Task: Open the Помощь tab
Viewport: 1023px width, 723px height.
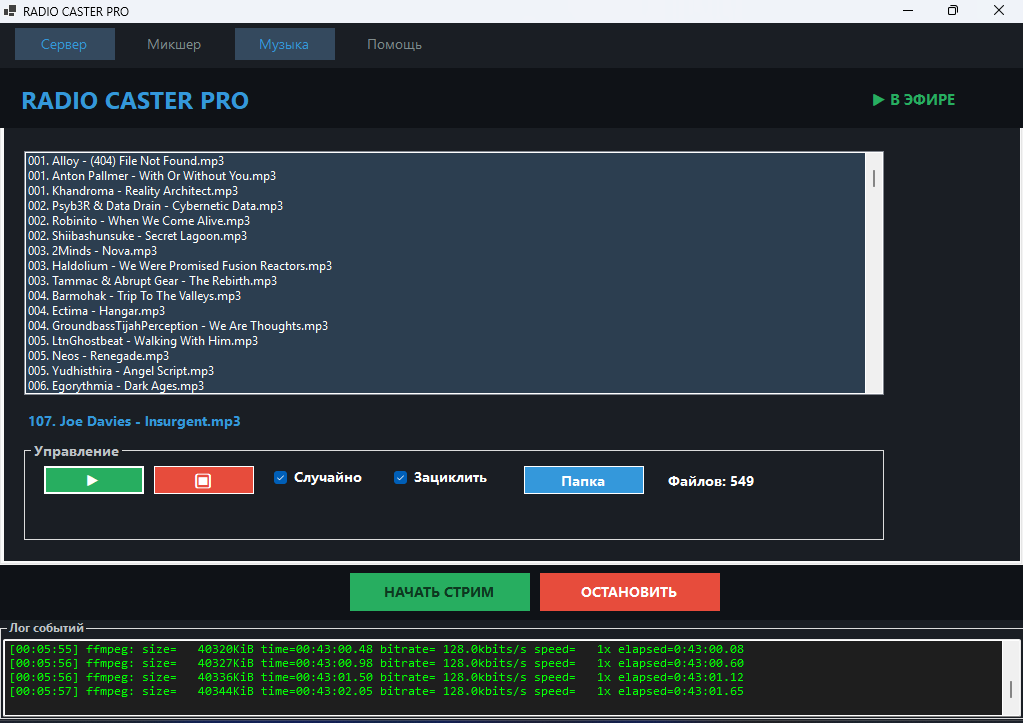Action: (x=394, y=45)
